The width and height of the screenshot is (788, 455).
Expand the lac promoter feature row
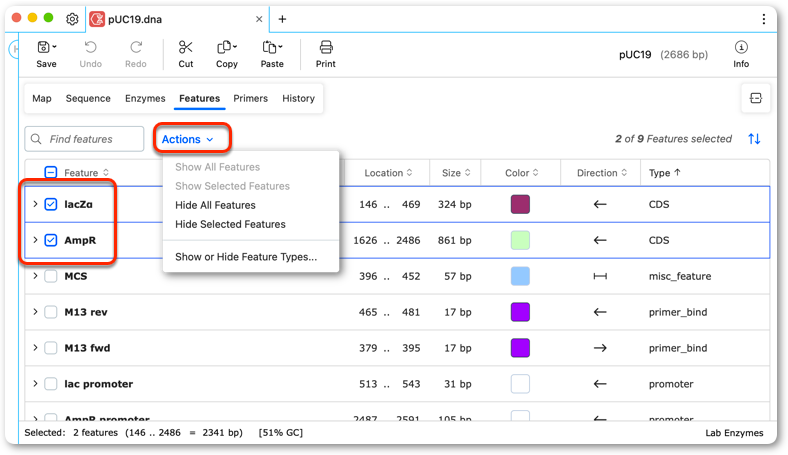35,384
